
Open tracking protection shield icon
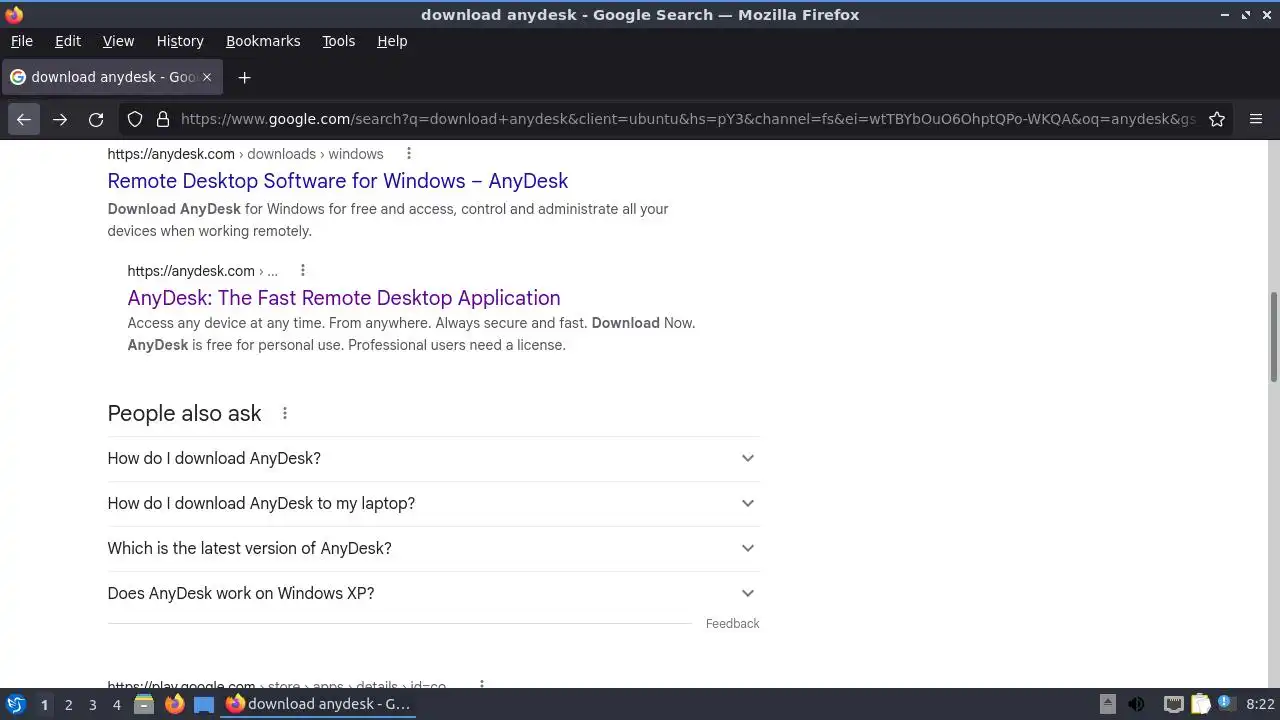point(135,119)
